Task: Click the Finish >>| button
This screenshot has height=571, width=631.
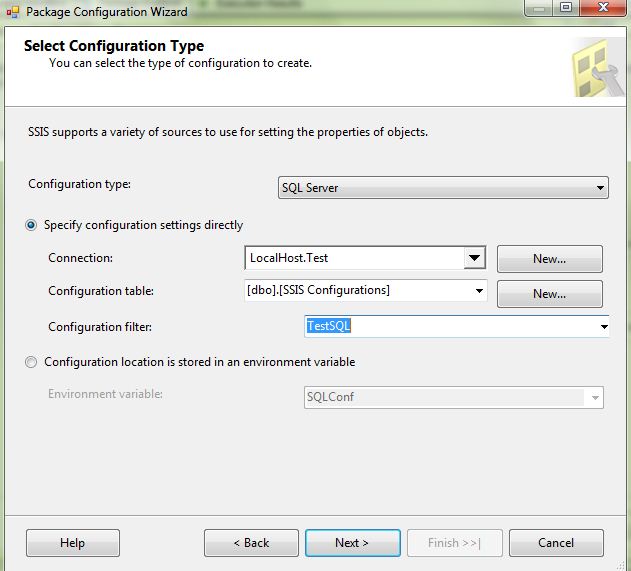Action: coord(454,543)
